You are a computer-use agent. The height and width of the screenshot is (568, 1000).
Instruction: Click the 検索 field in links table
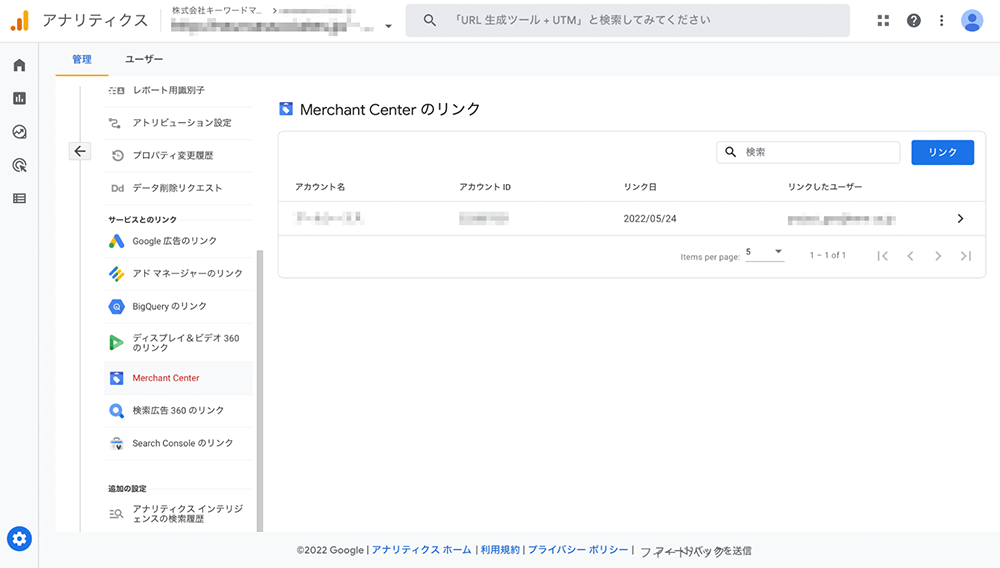click(x=808, y=152)
